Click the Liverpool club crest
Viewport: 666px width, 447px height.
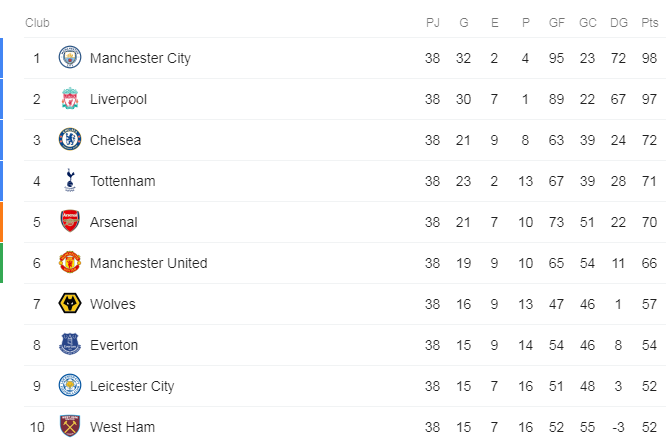pyautogui.click(x=70, y=99)
